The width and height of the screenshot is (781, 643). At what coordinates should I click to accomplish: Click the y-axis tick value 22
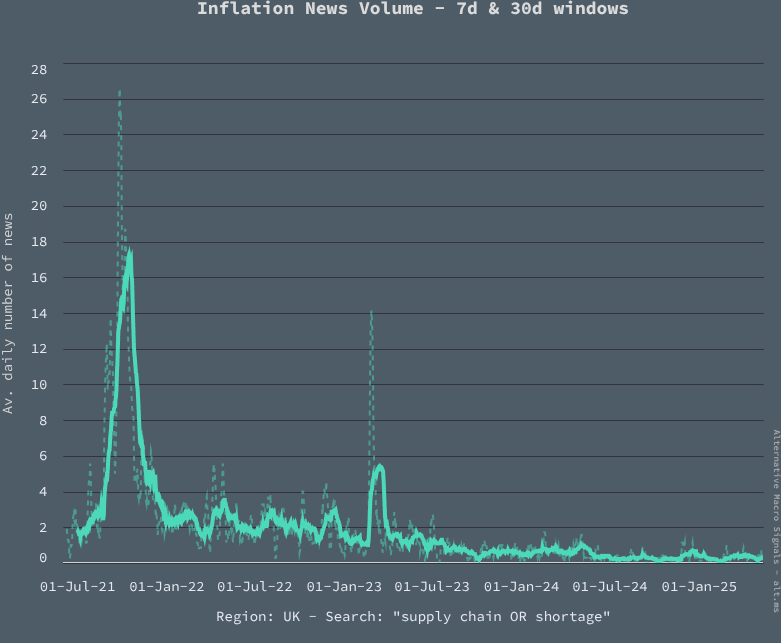(39, 171)
